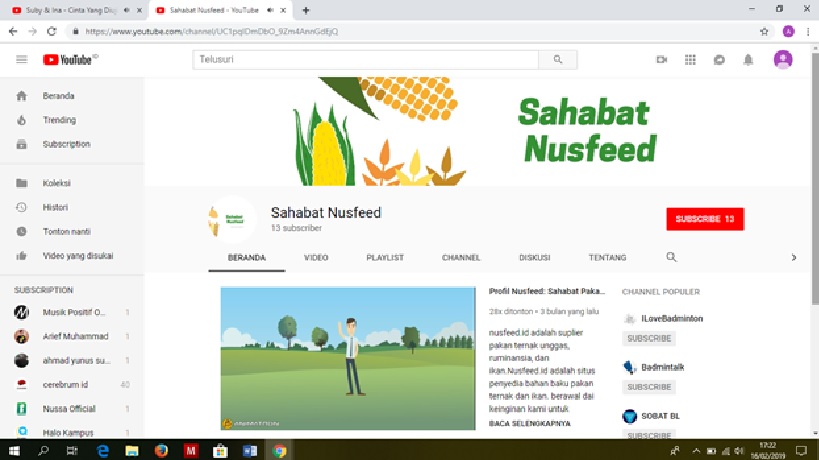The height and width of the screenshot is (460, 819).
Task: Click the red SUBSCRIBE 13 button
Action: [x=705, y=219]
